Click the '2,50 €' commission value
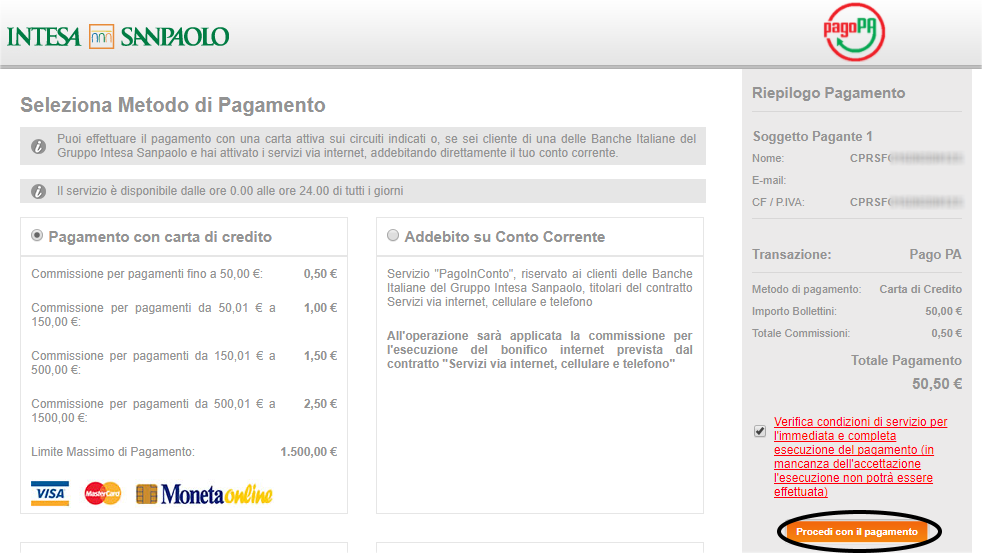 tap(321, 404)
